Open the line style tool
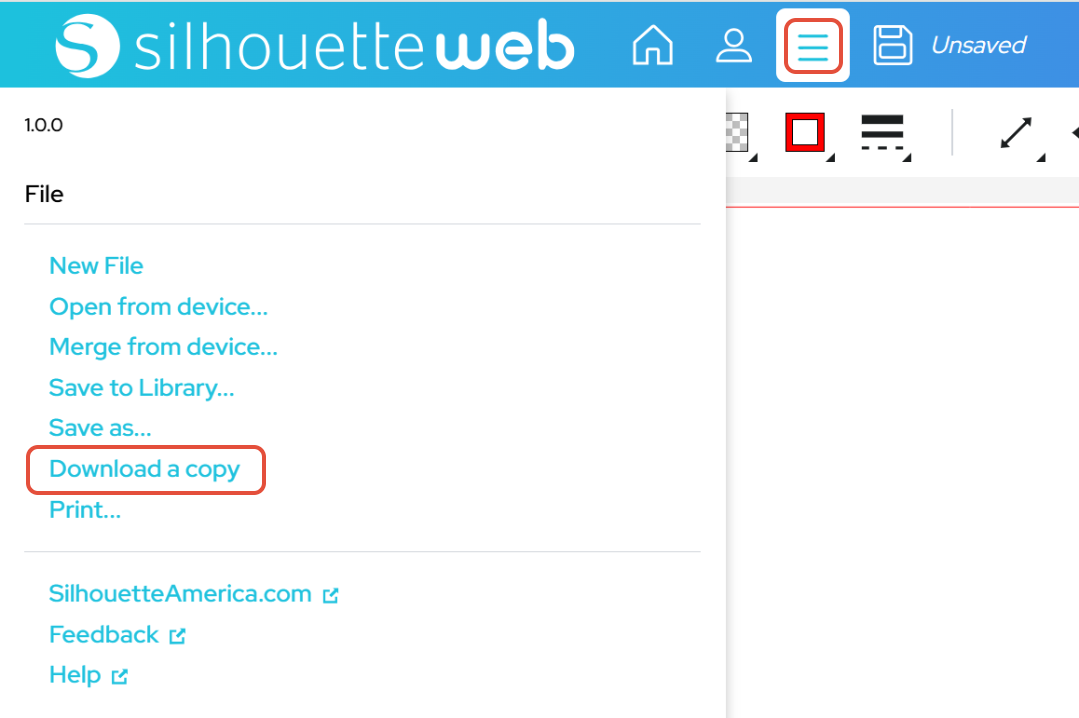Image resolution: width=1079 pixels, height=718 pixels. pyautogui.click(x=882, y=132)
